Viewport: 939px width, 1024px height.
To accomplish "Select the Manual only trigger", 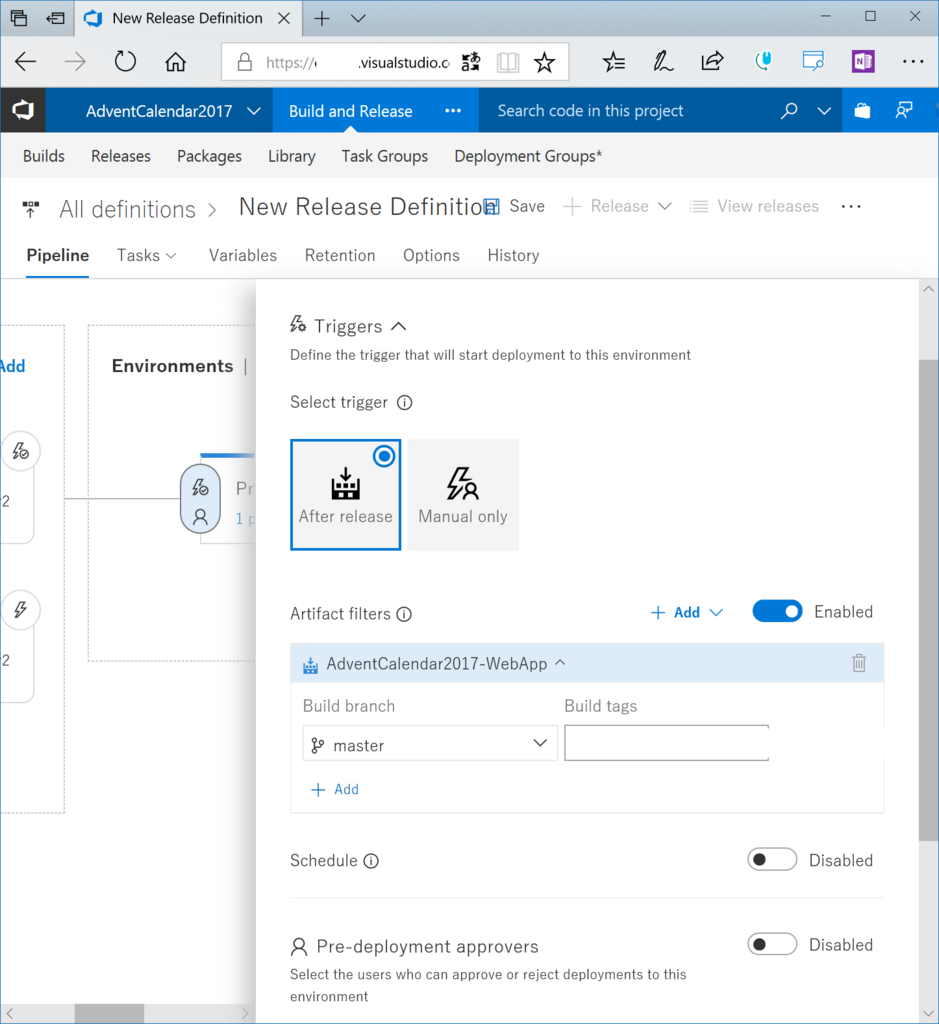I will pos(463,494).
